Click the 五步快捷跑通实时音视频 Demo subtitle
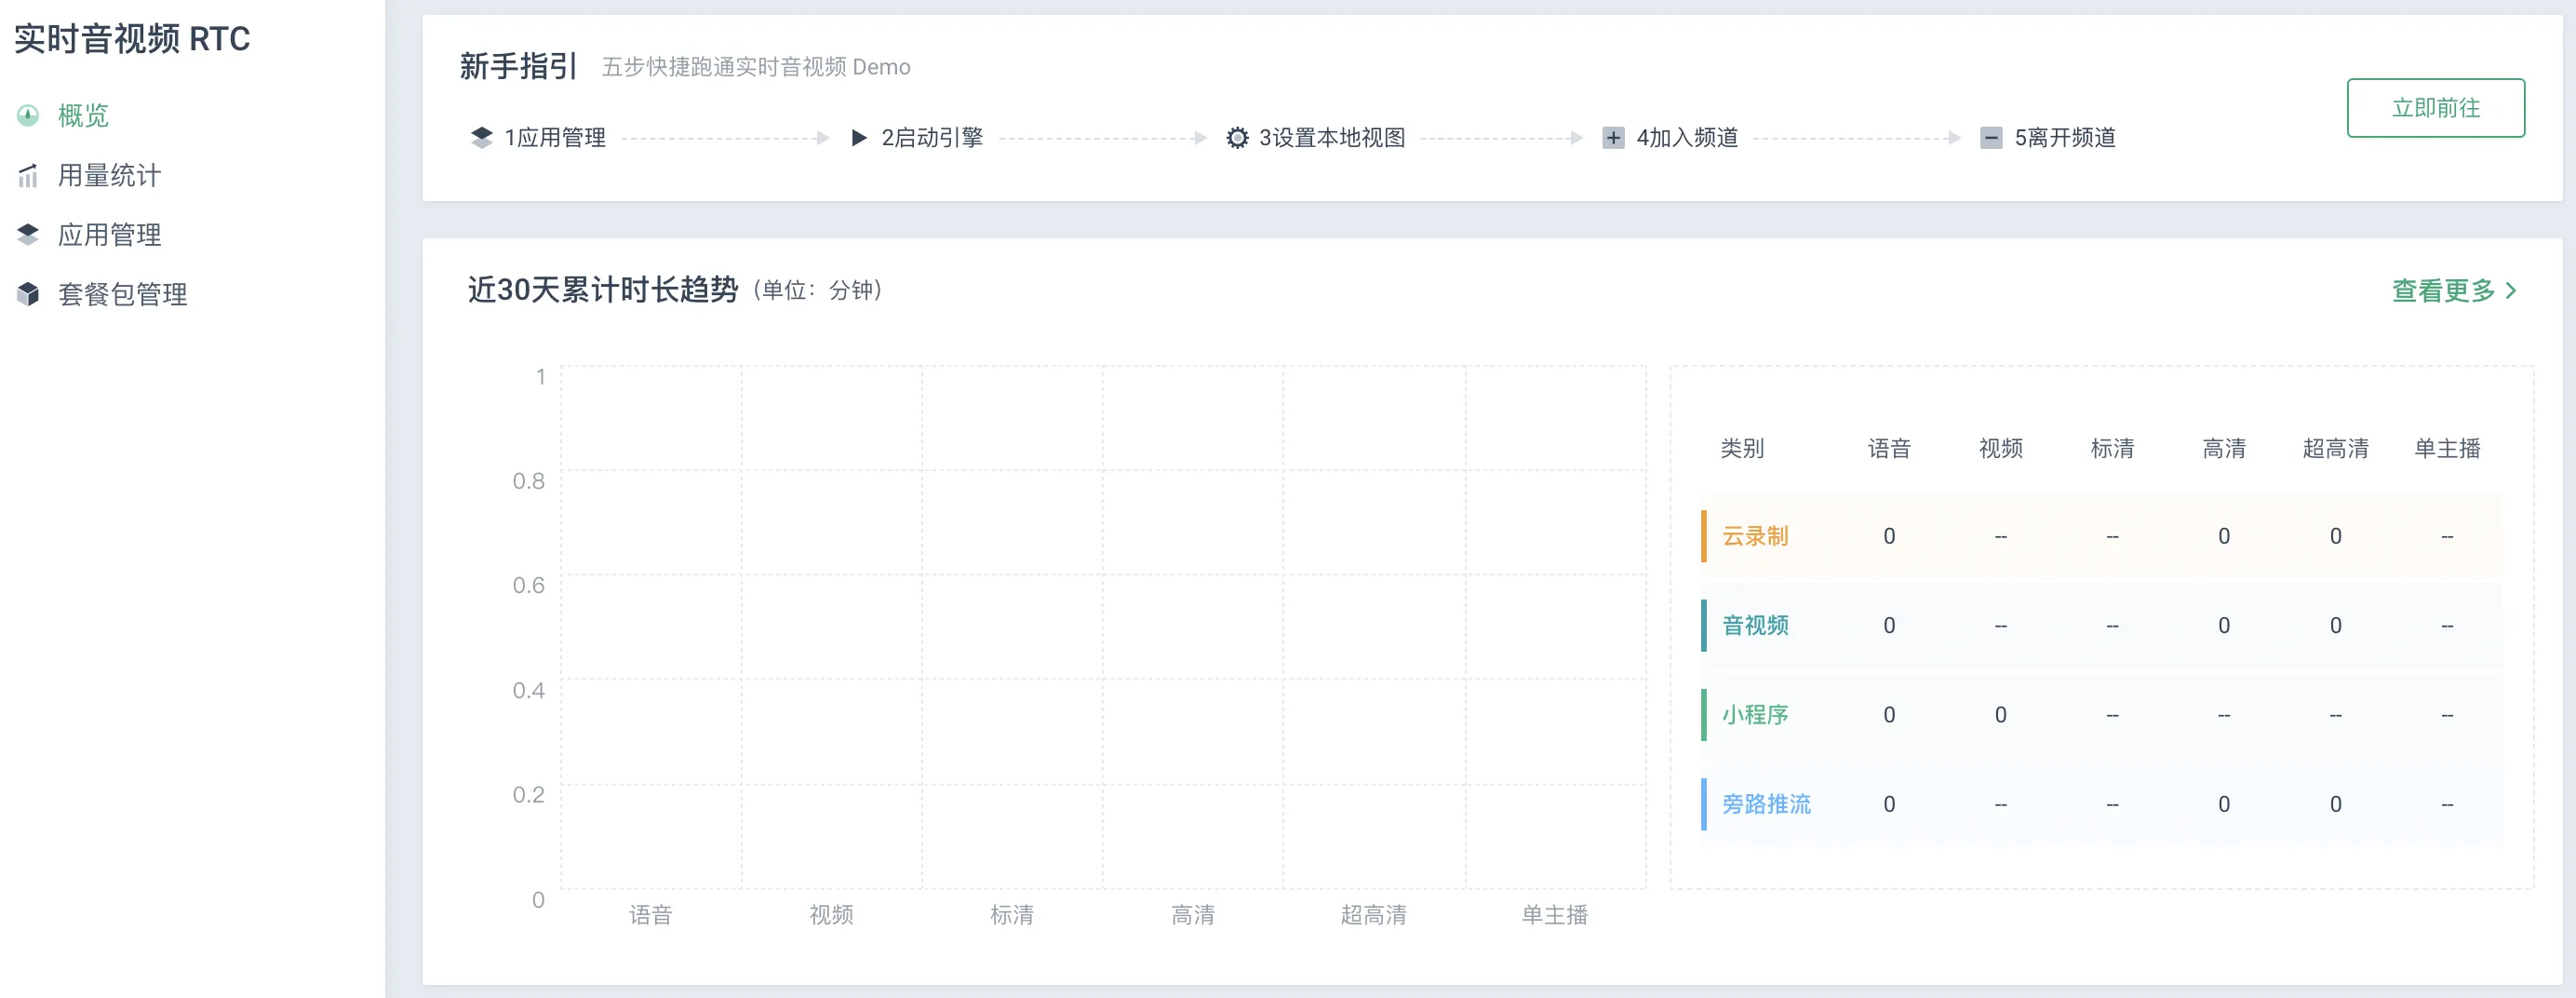 pyautogui.click(x=756, y=67)
